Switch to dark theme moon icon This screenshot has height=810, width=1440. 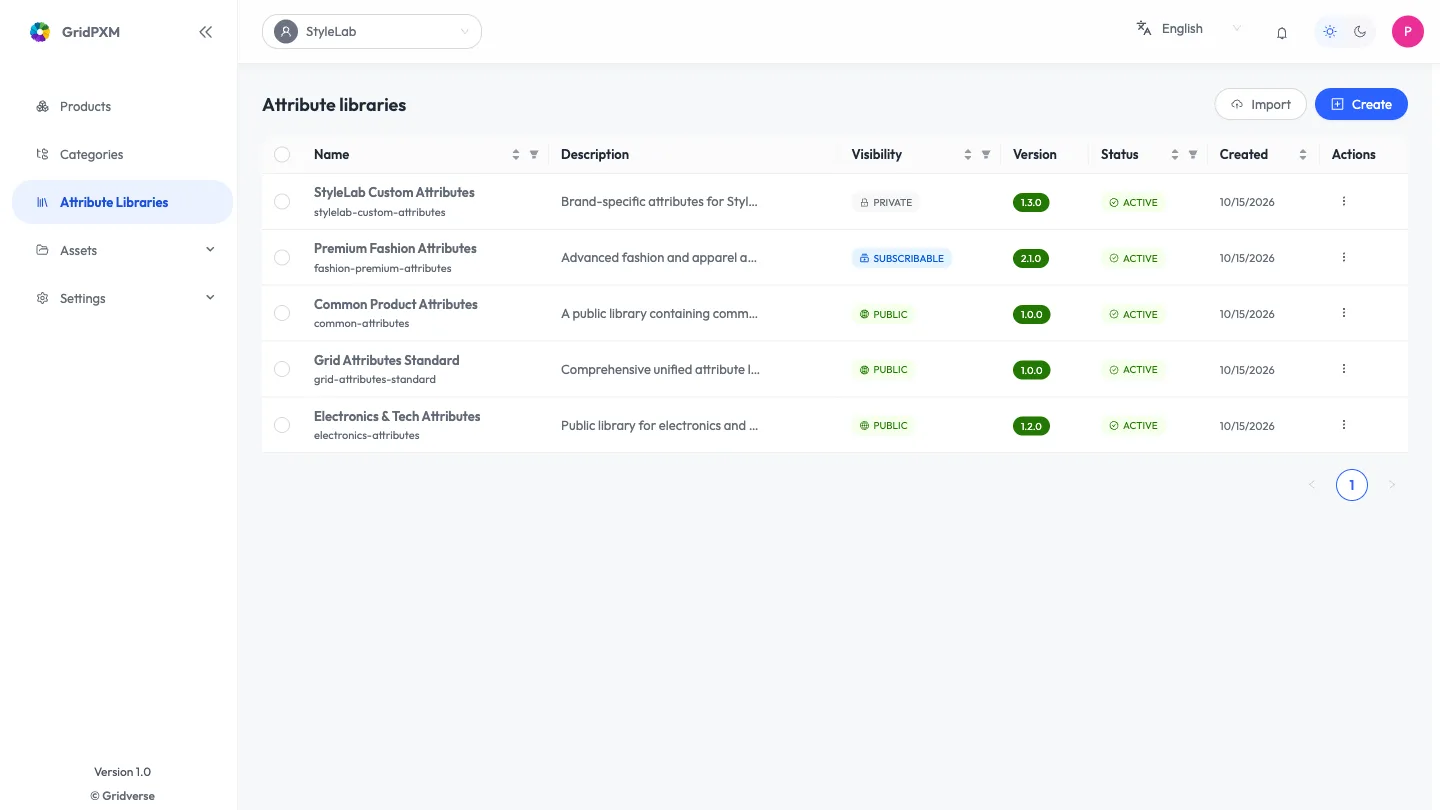click(1360, 31)
